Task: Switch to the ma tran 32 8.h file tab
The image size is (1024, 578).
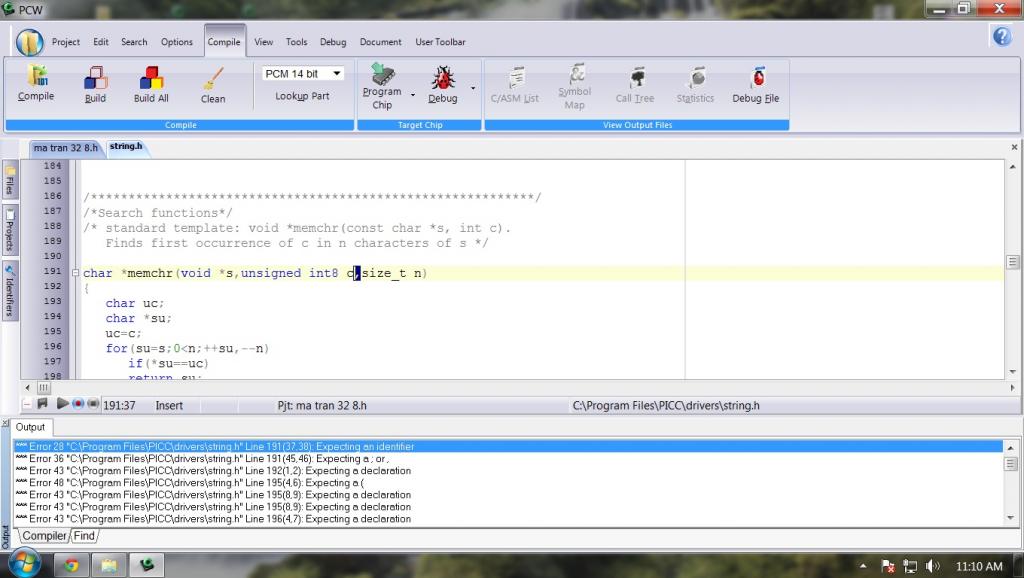Action: [x=66, y=148]
